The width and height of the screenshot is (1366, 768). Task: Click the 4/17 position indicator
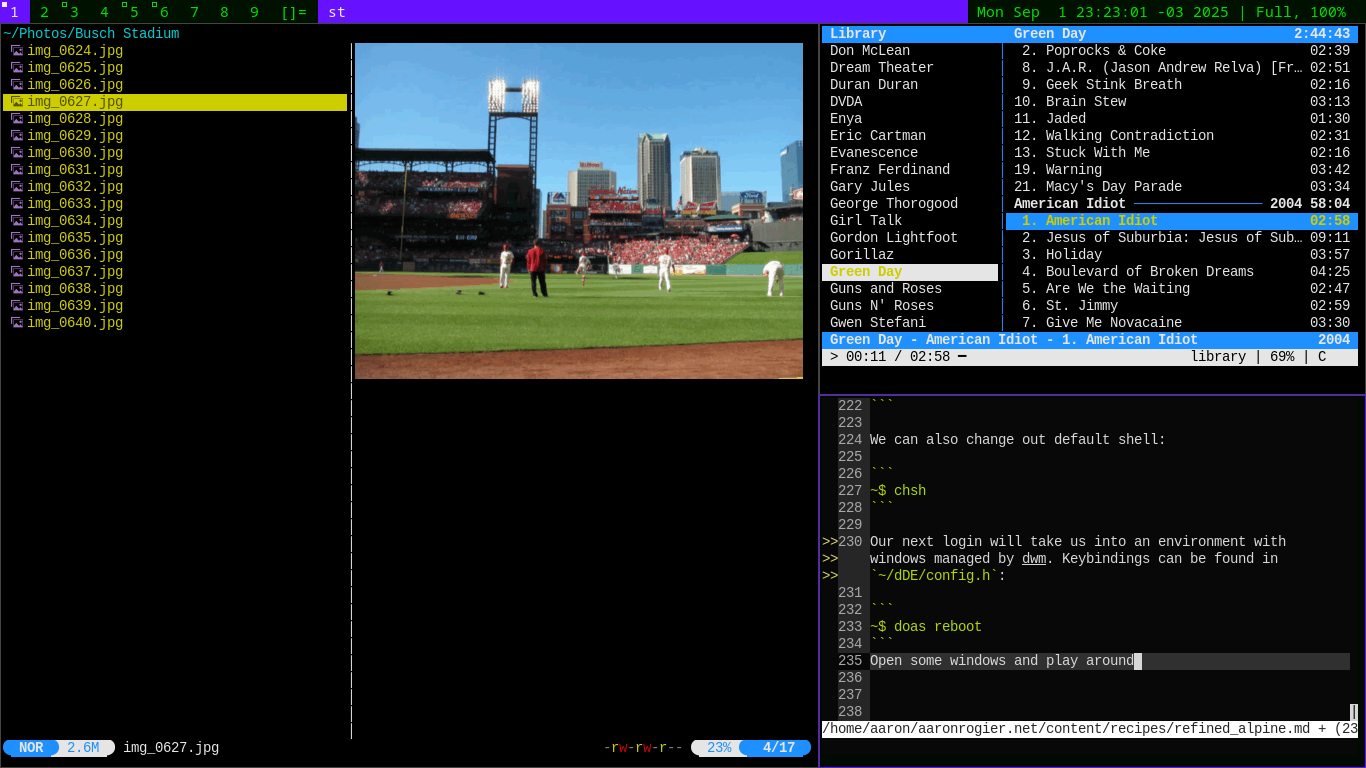(x=779, y=748)
